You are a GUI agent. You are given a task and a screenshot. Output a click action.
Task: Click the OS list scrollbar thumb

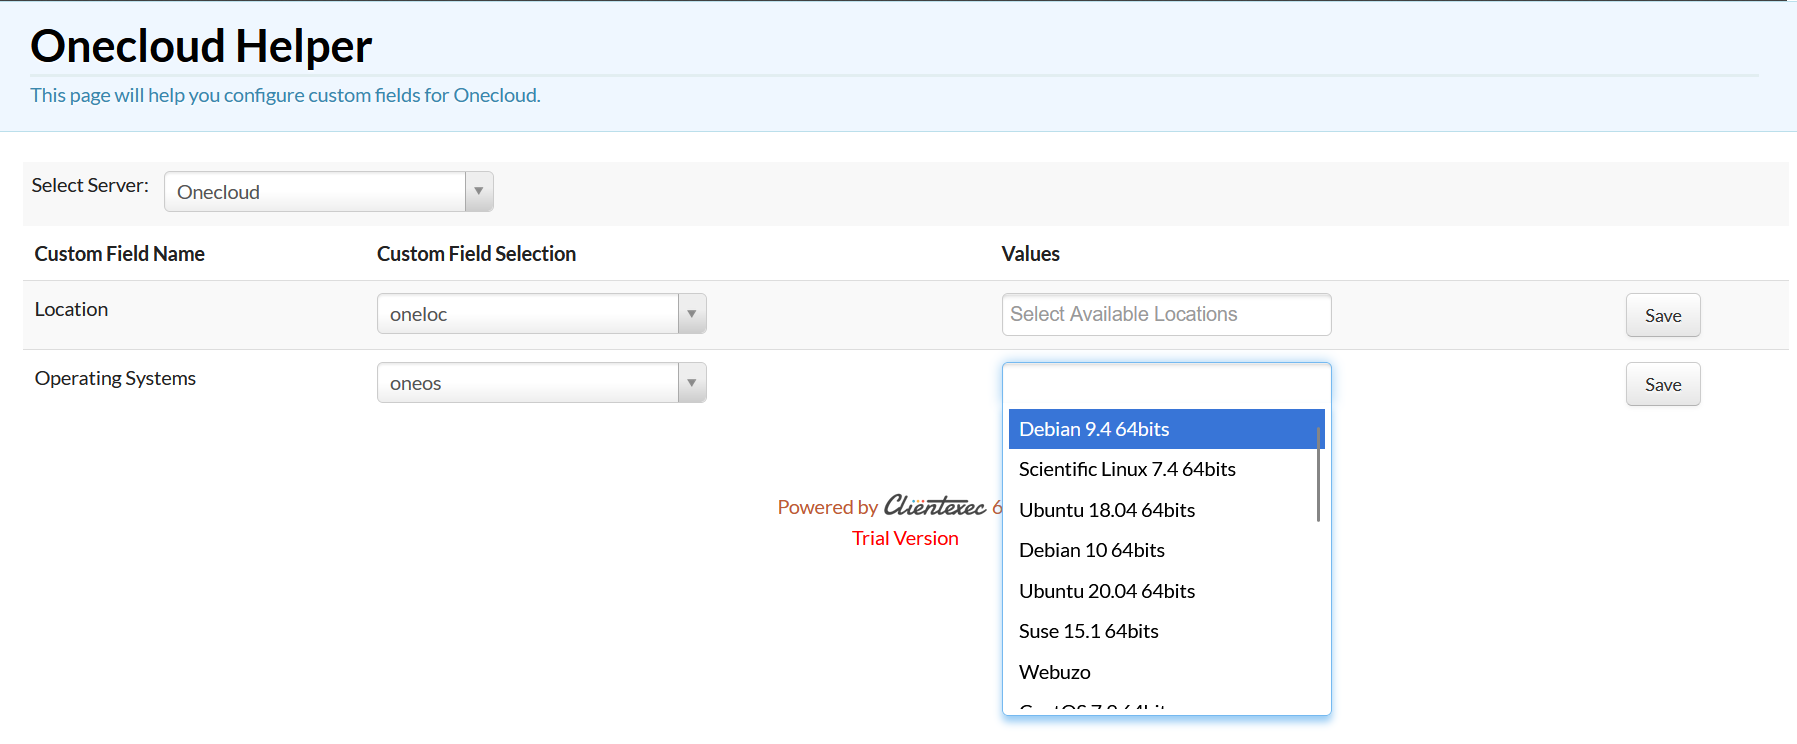coord(1319,474)
